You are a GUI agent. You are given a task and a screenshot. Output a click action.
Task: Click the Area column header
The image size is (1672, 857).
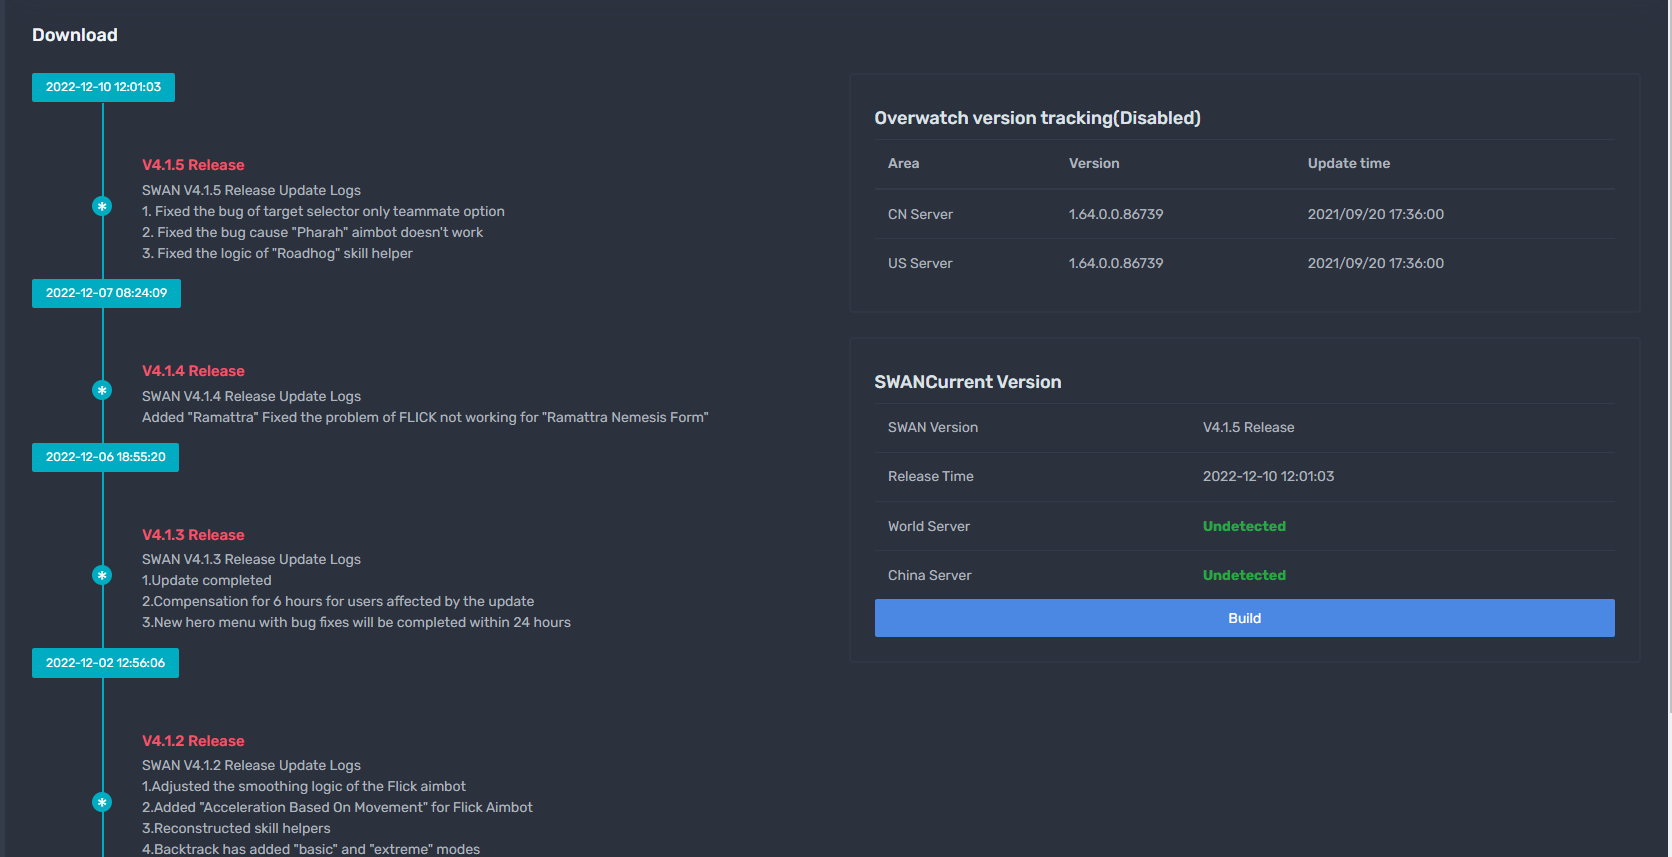click(903, 163)
